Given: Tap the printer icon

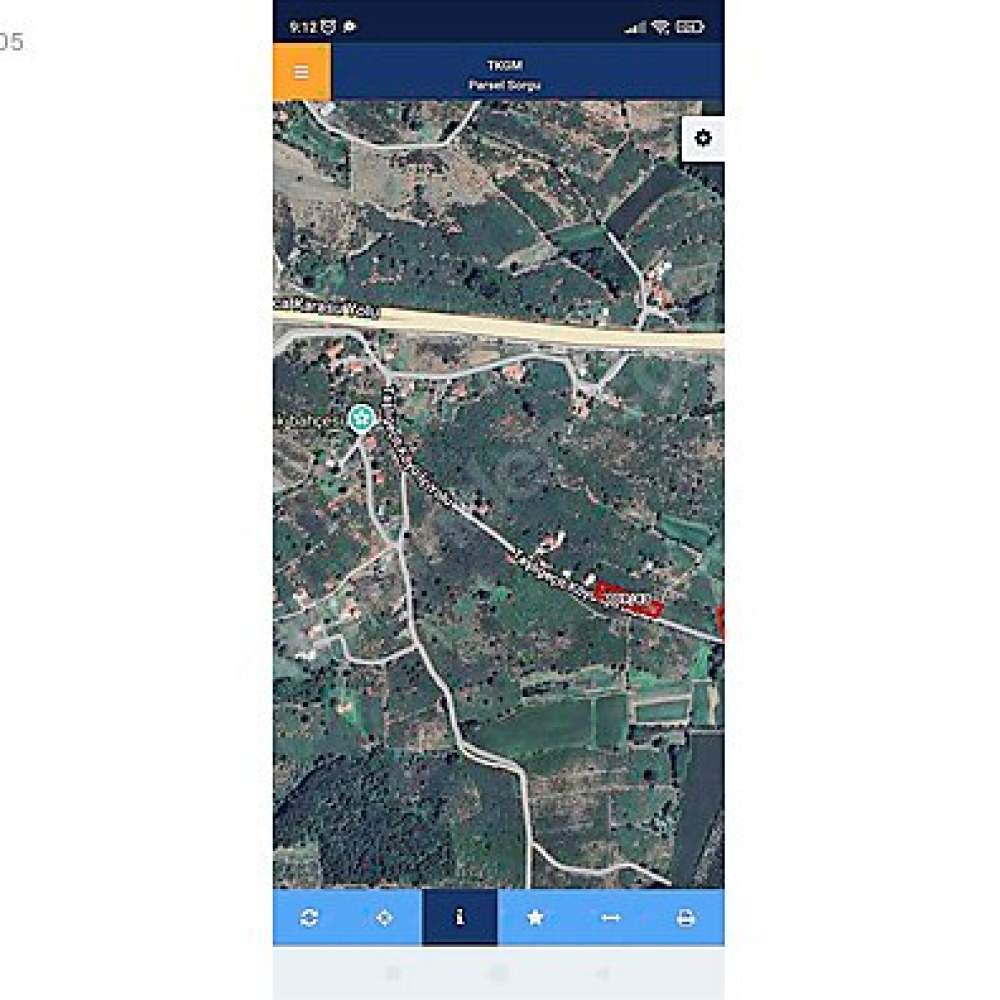Looking at the screenshot, I should [686, 918].
